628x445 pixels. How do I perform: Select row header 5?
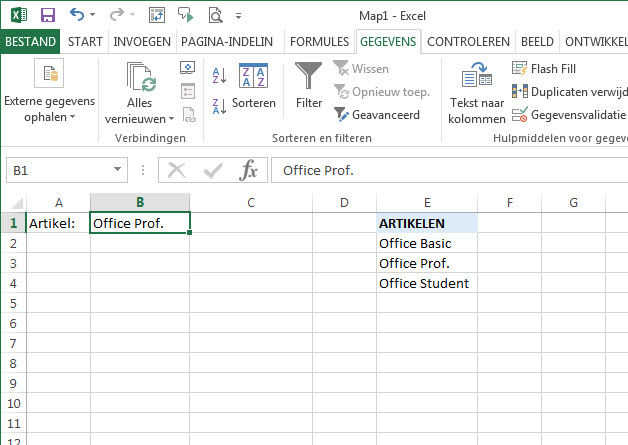(x=13, y=303)
